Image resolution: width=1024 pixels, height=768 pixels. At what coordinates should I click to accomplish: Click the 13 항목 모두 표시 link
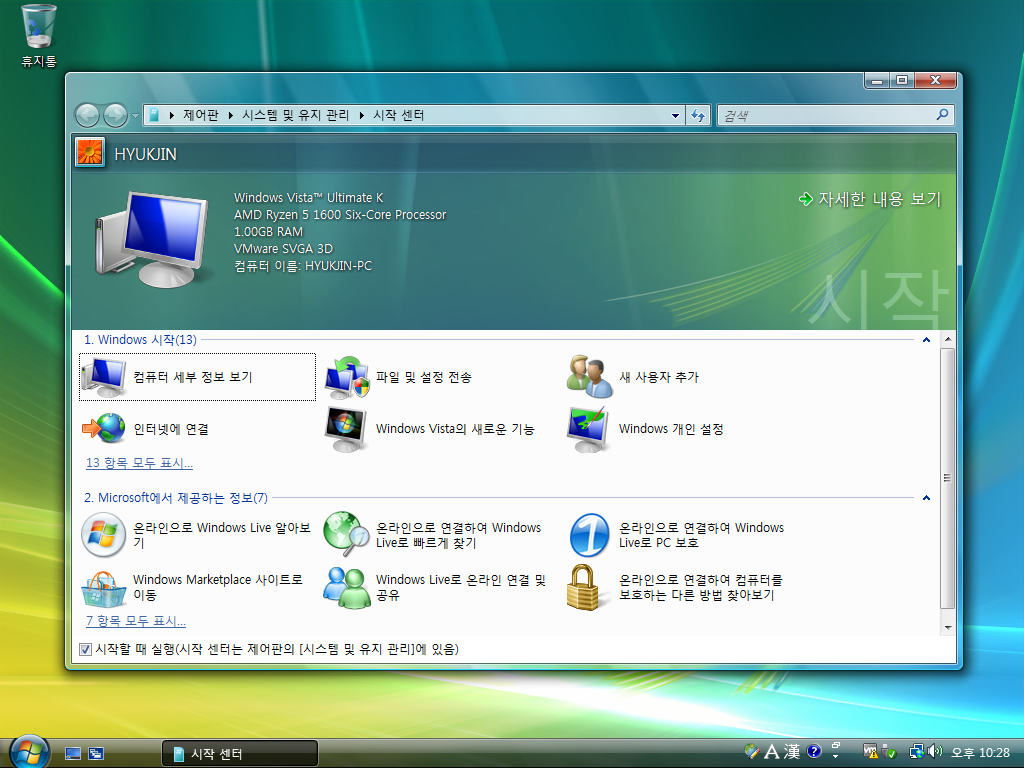point(139,463)
